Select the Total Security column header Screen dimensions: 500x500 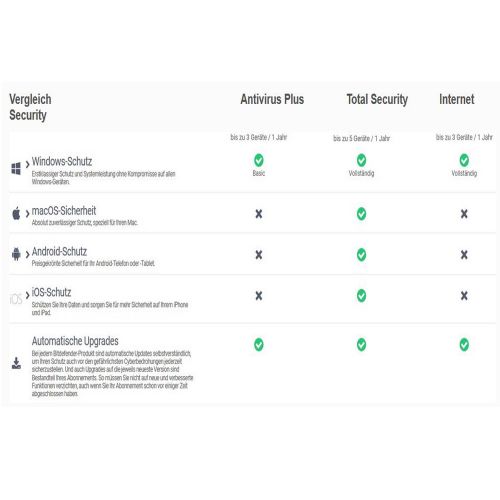377,100
